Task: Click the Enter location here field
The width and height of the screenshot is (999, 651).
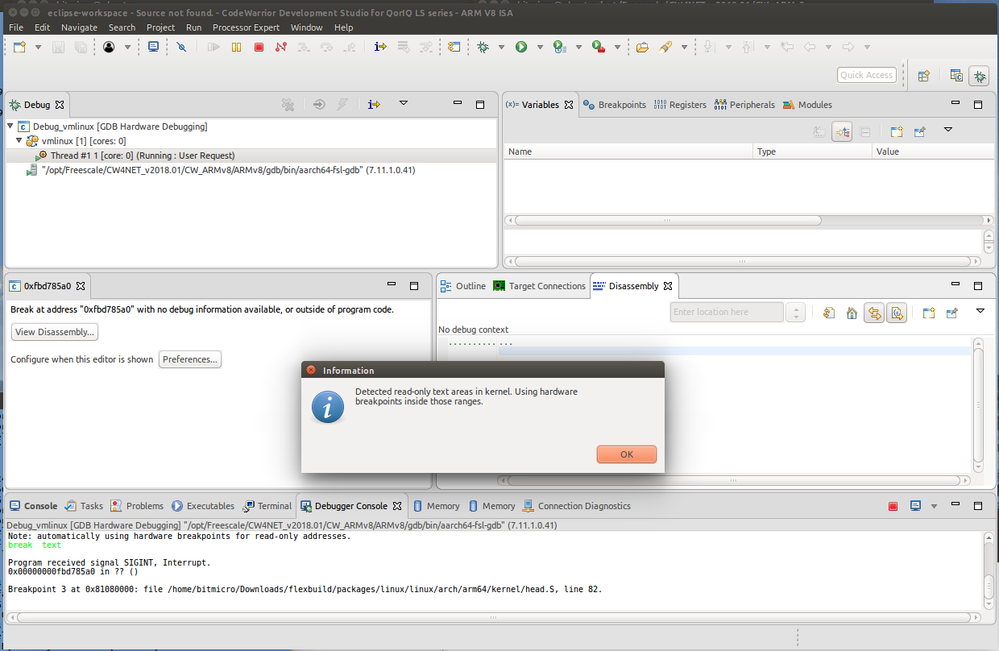Action: [x=727, y=312]
